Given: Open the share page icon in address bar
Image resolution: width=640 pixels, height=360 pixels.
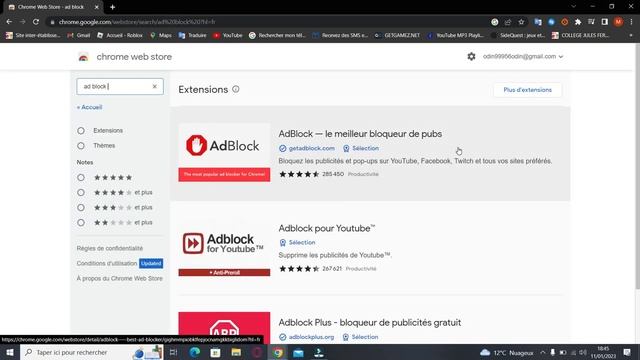Looking at the screenshot, I should (x=508, y=22).
